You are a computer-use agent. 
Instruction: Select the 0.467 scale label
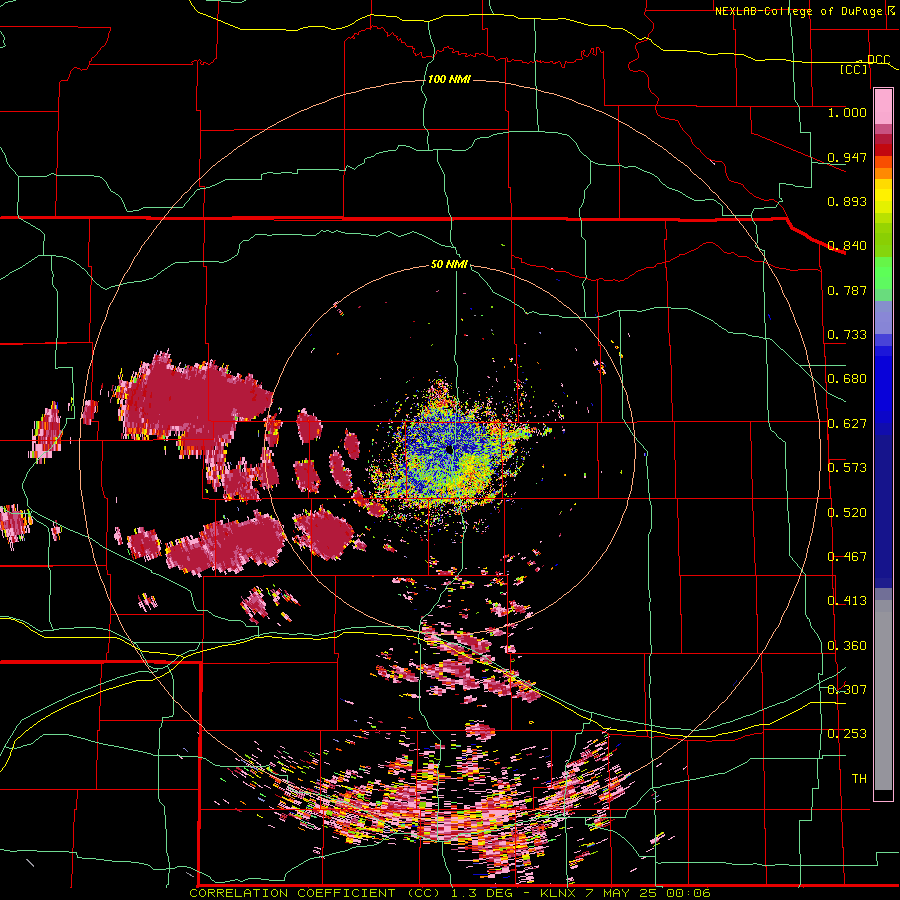(x=847, y=557)
